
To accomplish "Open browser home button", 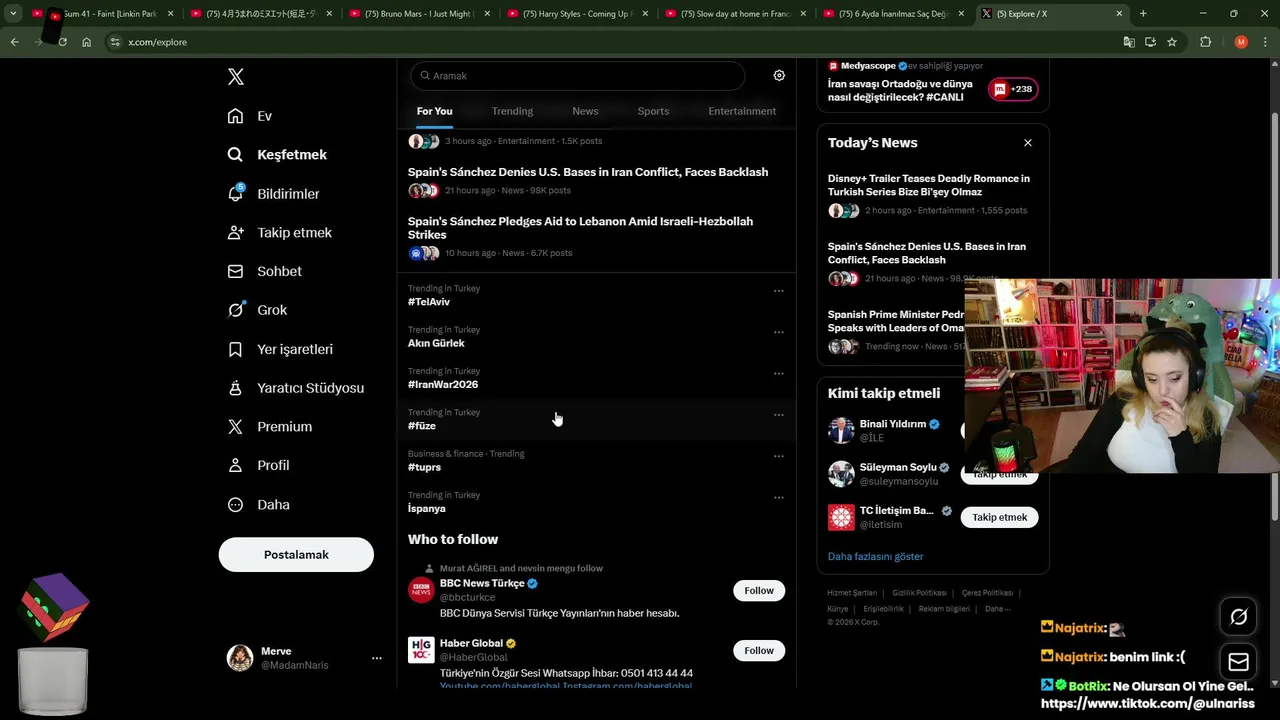I will [x=87, y=42].
